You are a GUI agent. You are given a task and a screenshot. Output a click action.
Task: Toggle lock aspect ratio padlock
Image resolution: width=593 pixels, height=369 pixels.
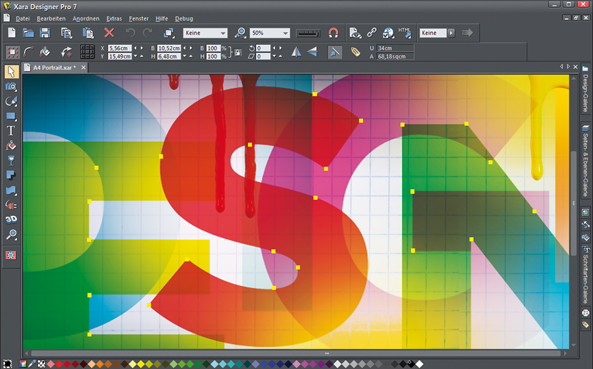point(238,52)
